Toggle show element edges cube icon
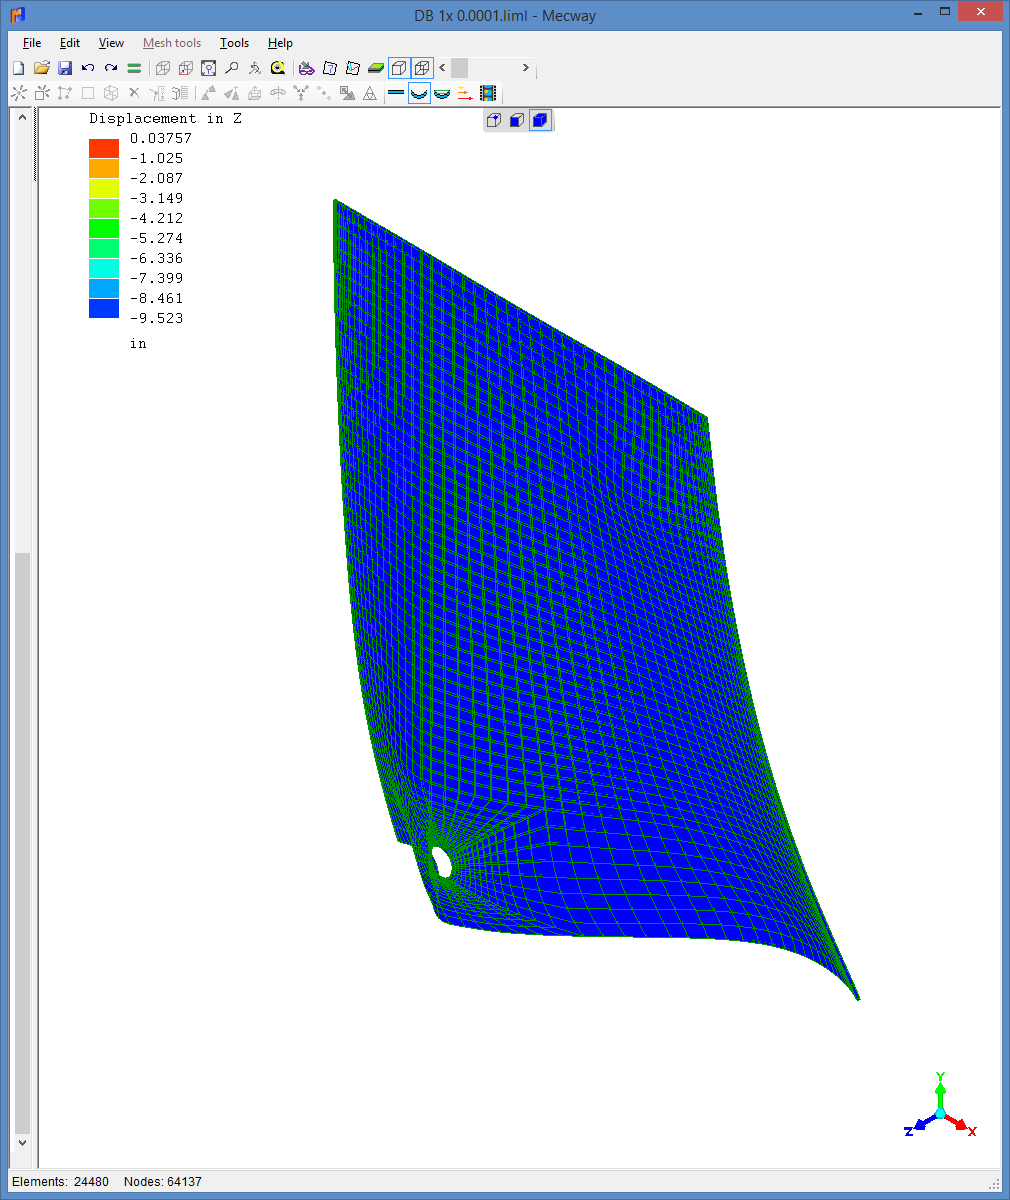This screenshot has width=1010, height=1200. pos(422,68)
